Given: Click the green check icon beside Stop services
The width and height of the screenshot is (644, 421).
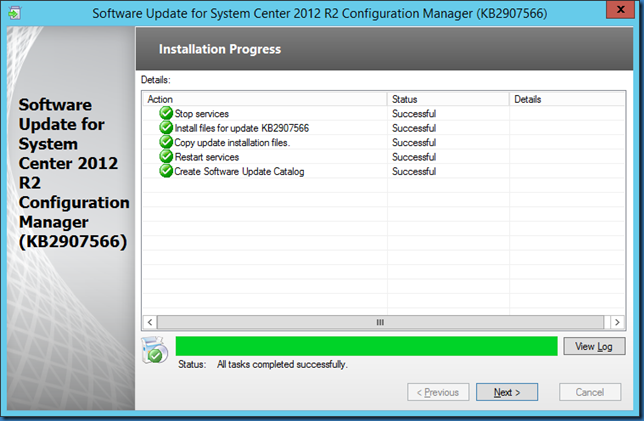Looking at the screenshot, I should (166, 113).
